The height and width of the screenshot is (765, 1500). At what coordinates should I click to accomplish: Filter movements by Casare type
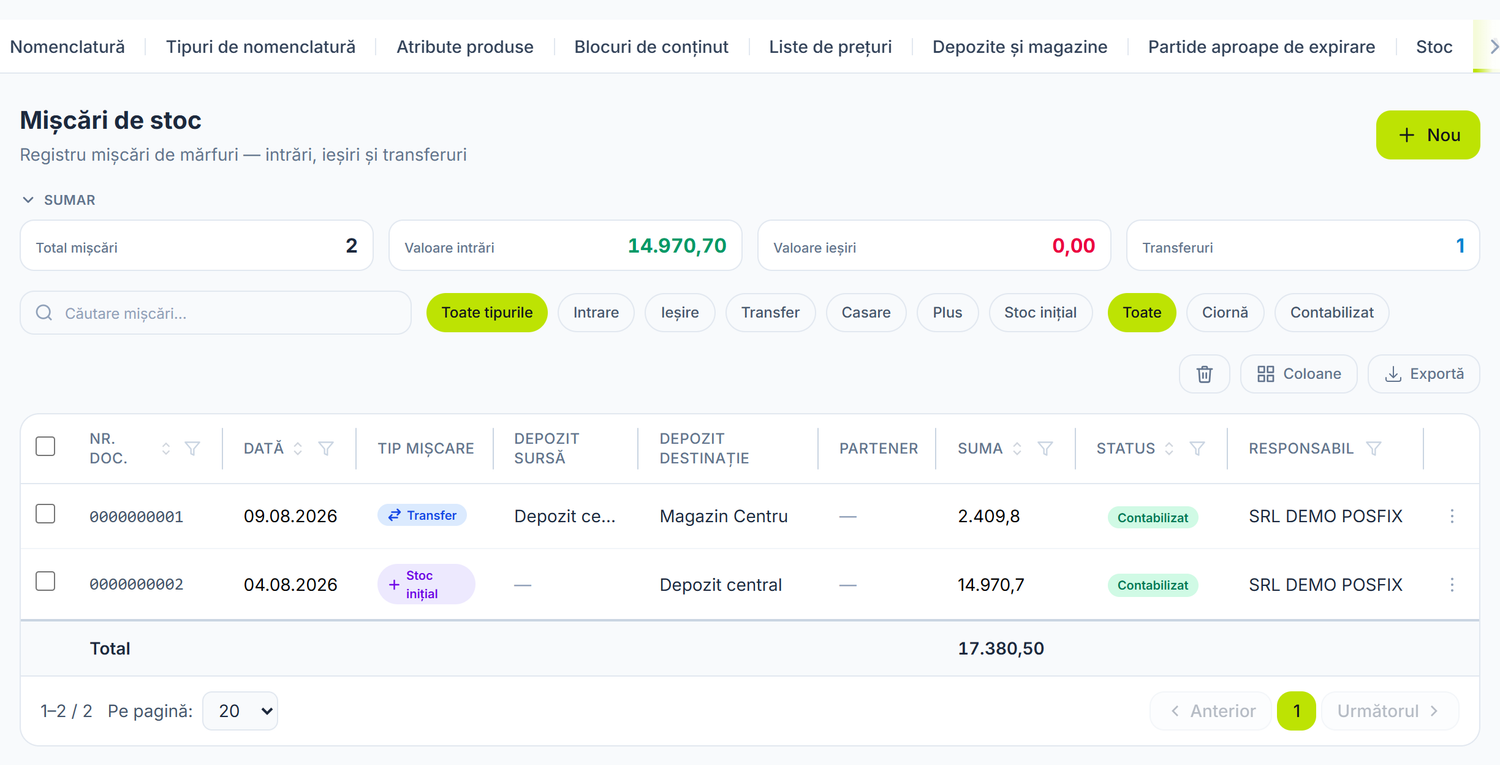[866, 313]
